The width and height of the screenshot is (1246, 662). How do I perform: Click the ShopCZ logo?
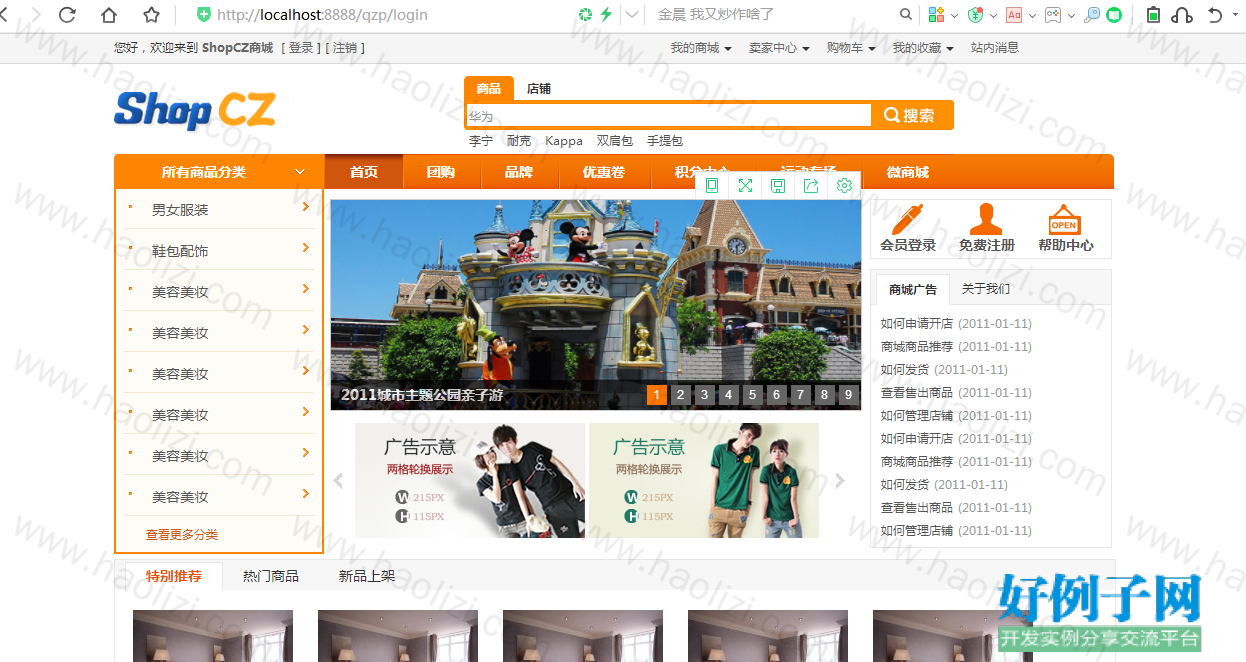pos(195,110)
